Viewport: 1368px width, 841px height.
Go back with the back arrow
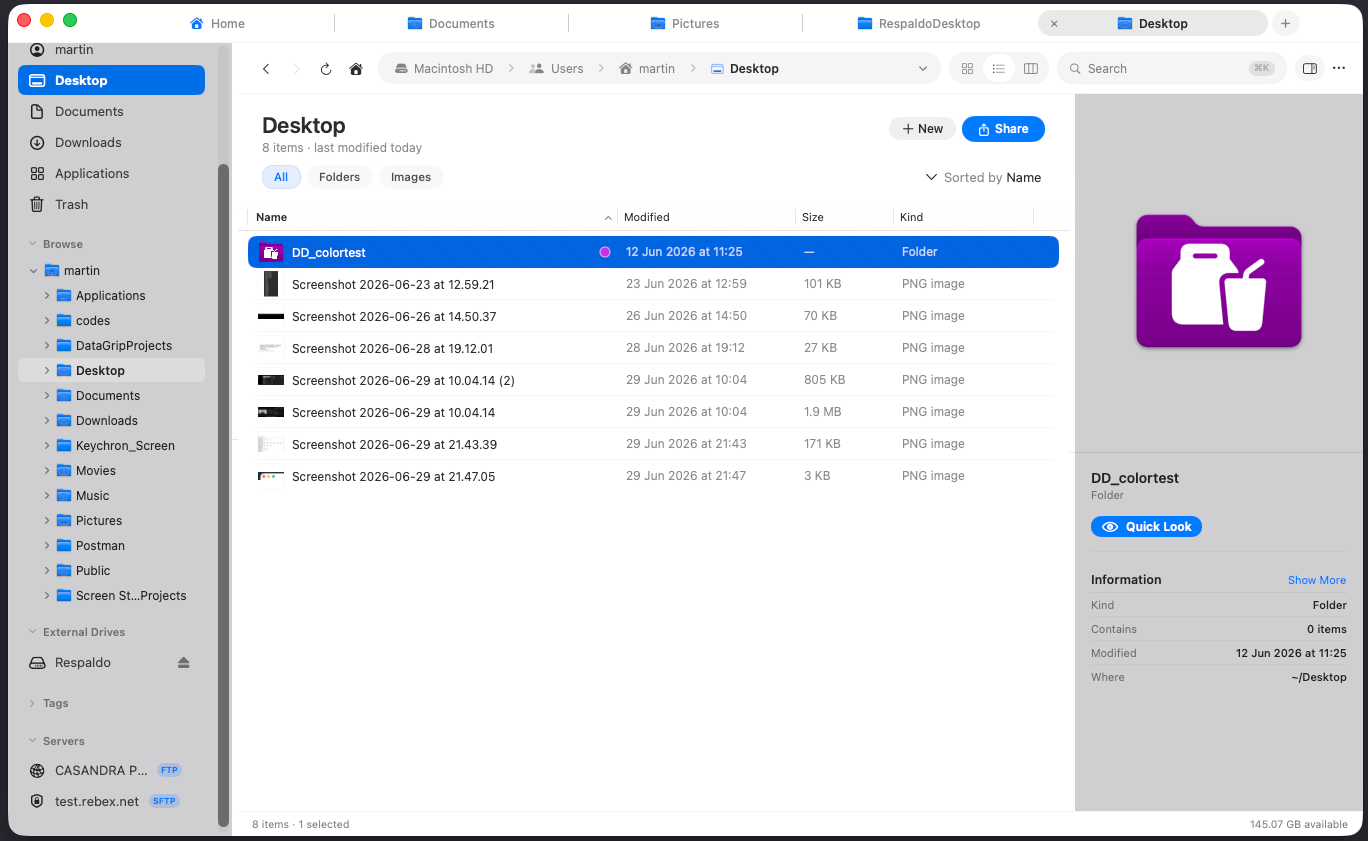coord(266,69)
